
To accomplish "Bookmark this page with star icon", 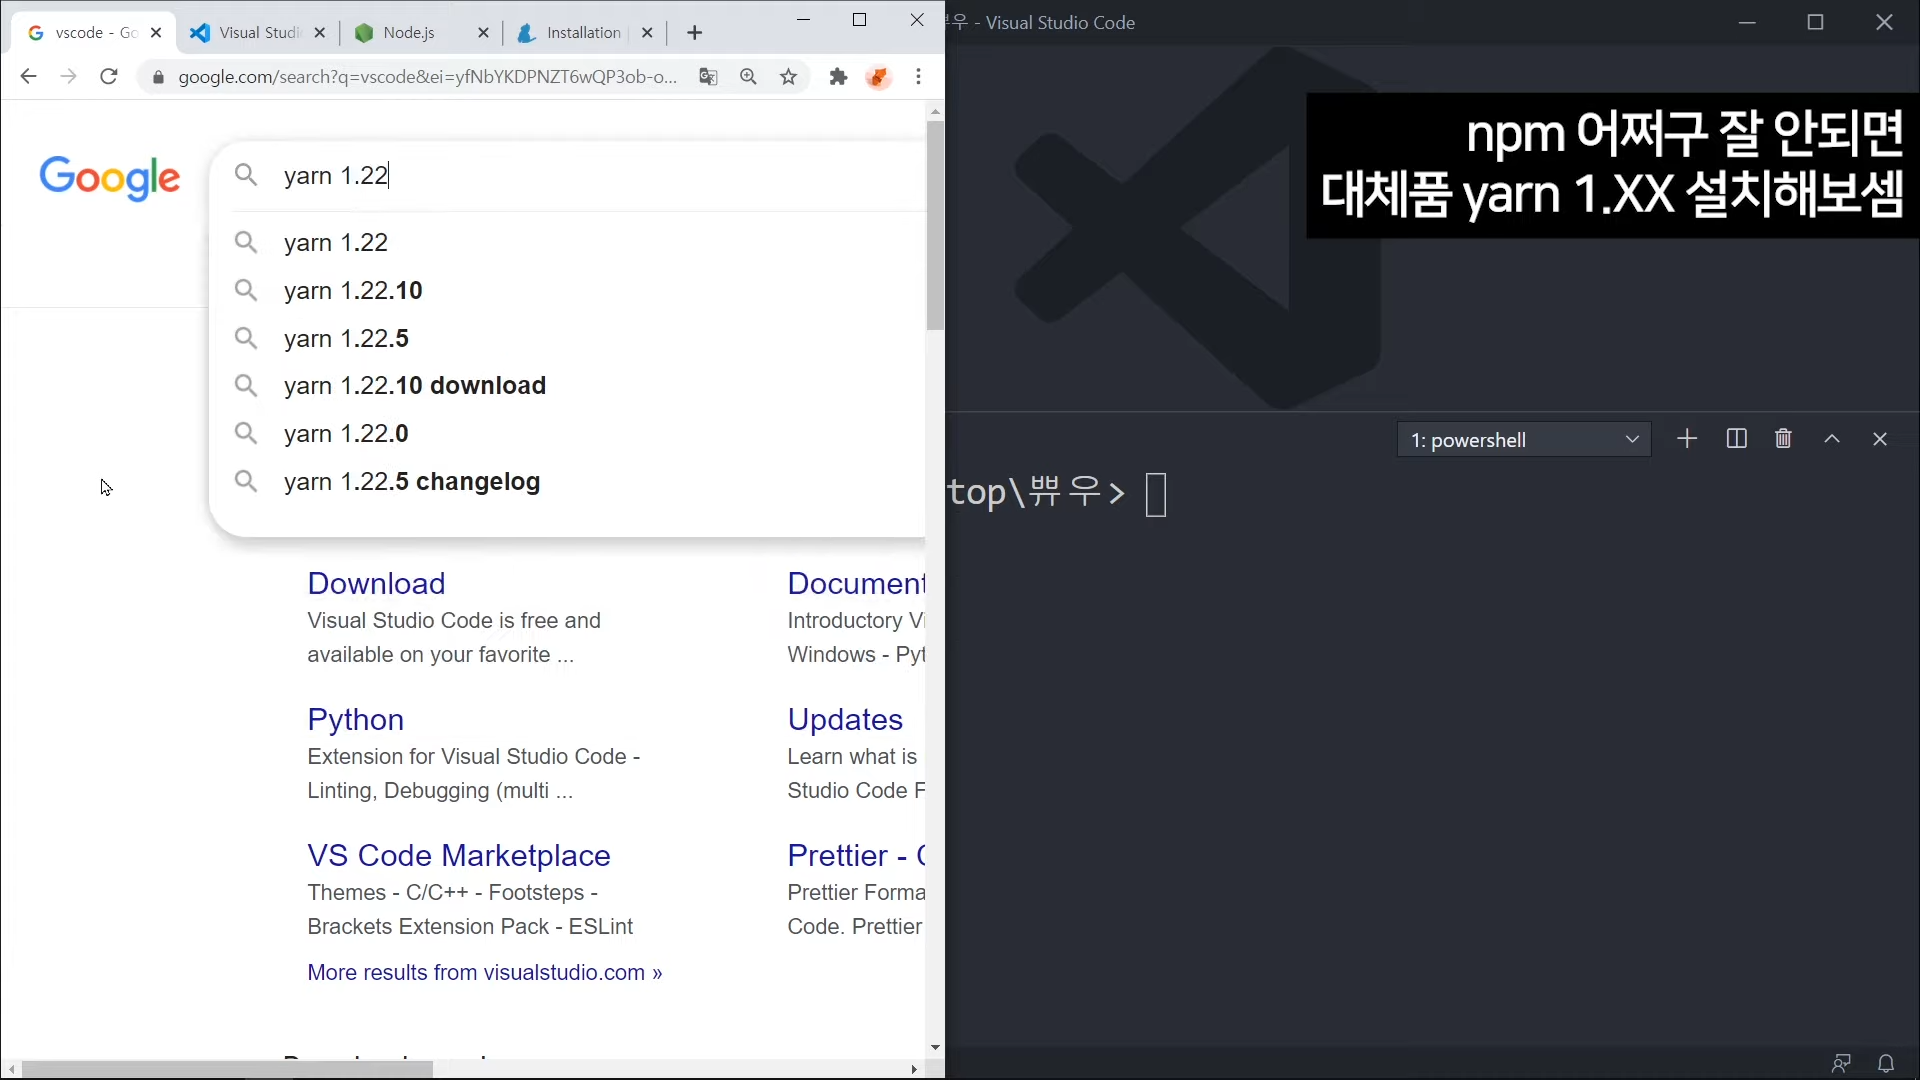I will tap(789, 77).
